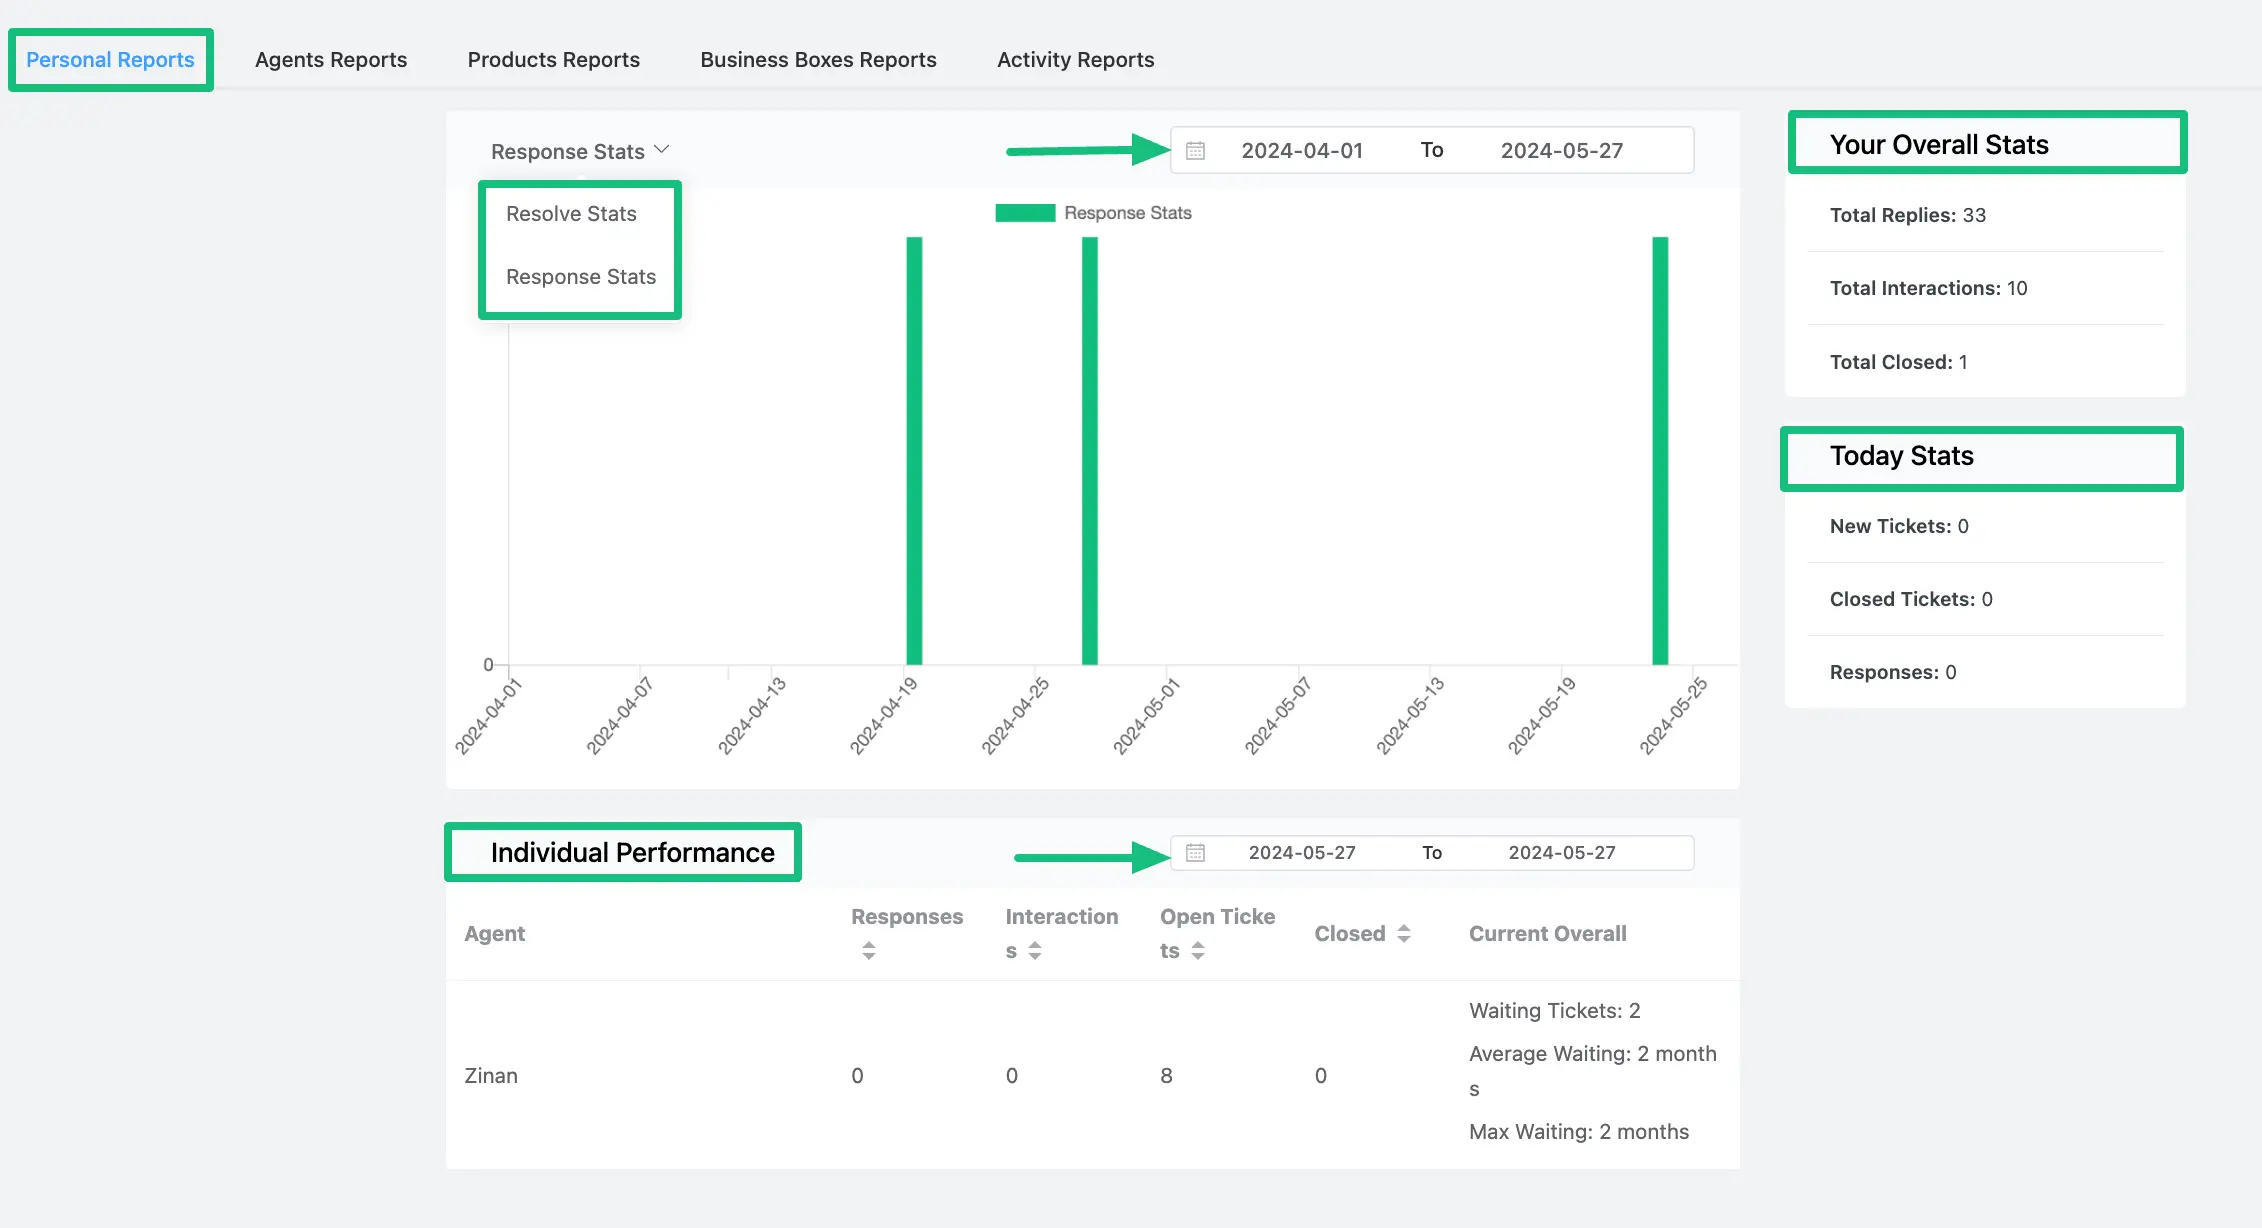Click the Business Boxes Reports tab
This screenshot has width=2262, height=1228.
(816, 57)
